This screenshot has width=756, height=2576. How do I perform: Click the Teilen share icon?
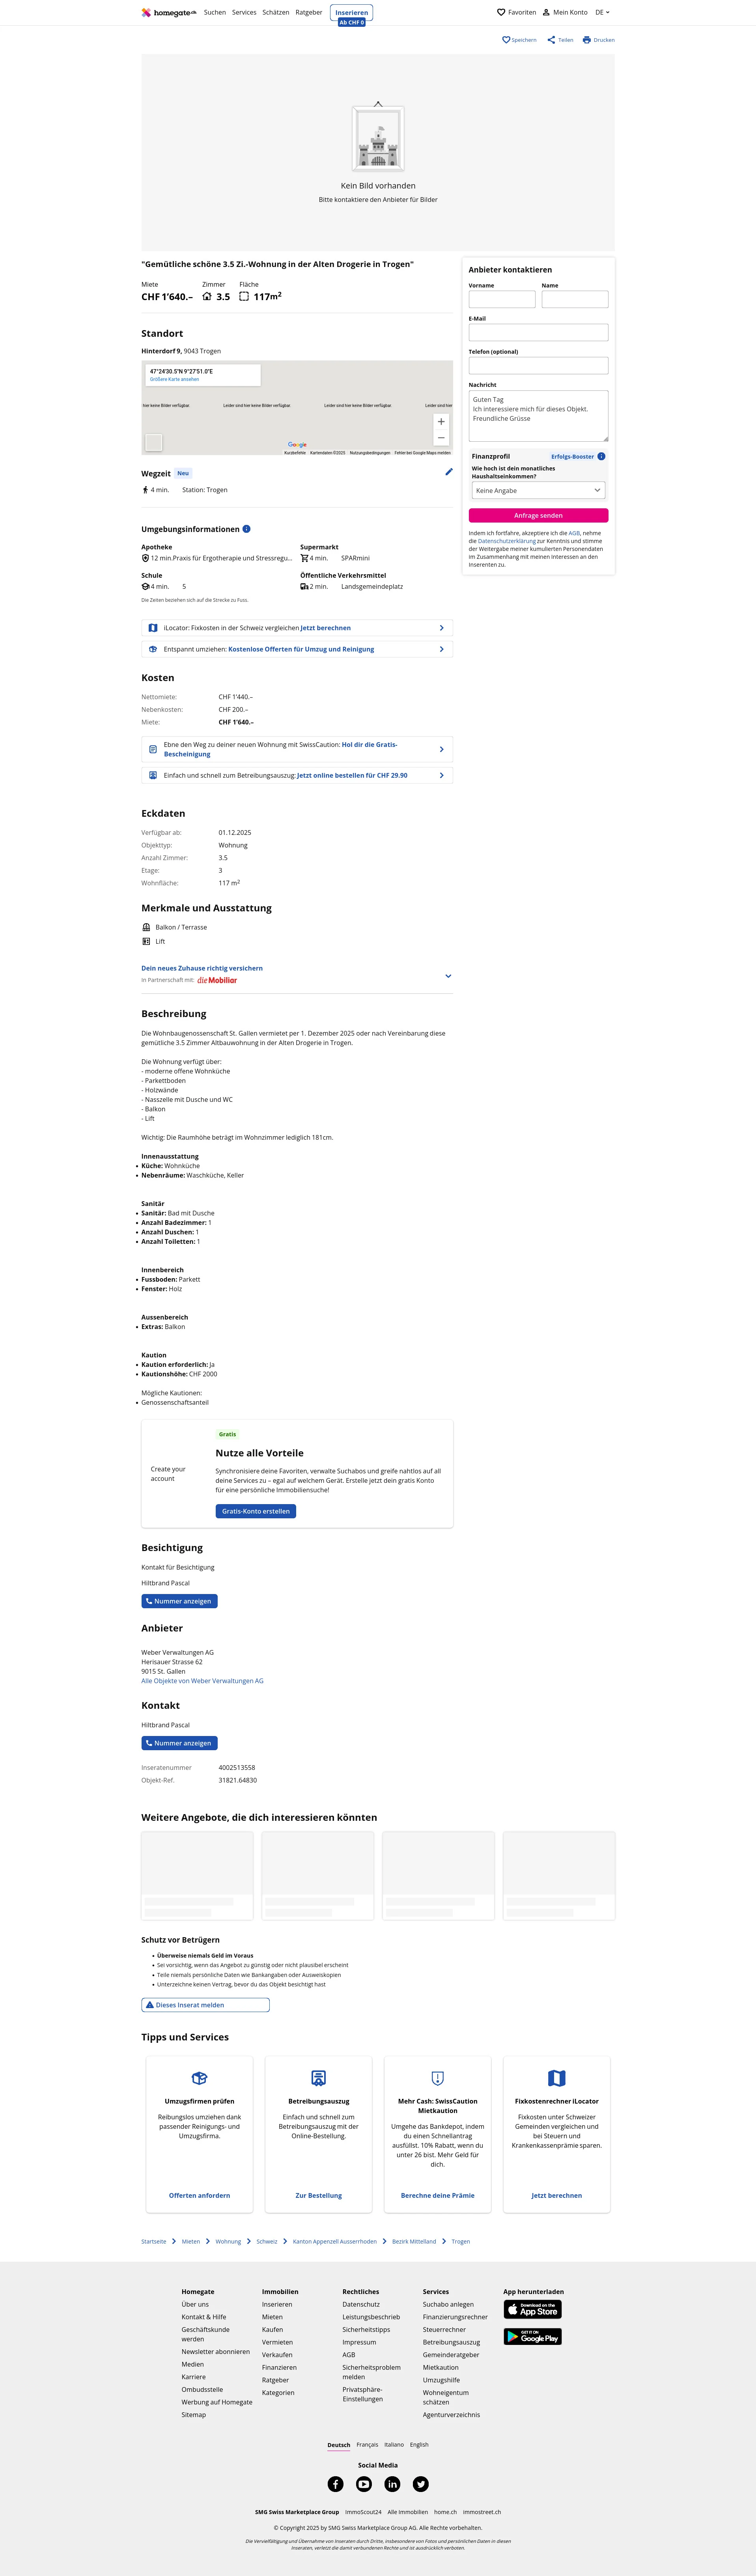click(551, 40)
